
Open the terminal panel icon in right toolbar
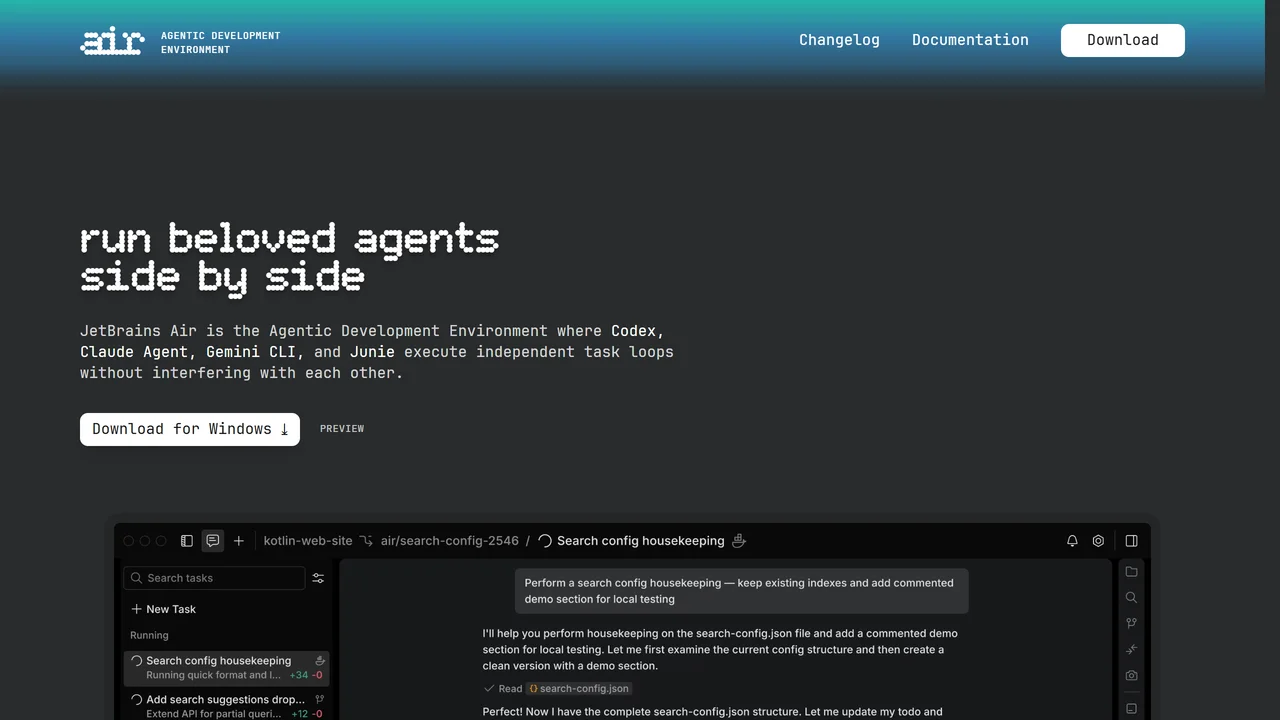(x=1131, y=708)
